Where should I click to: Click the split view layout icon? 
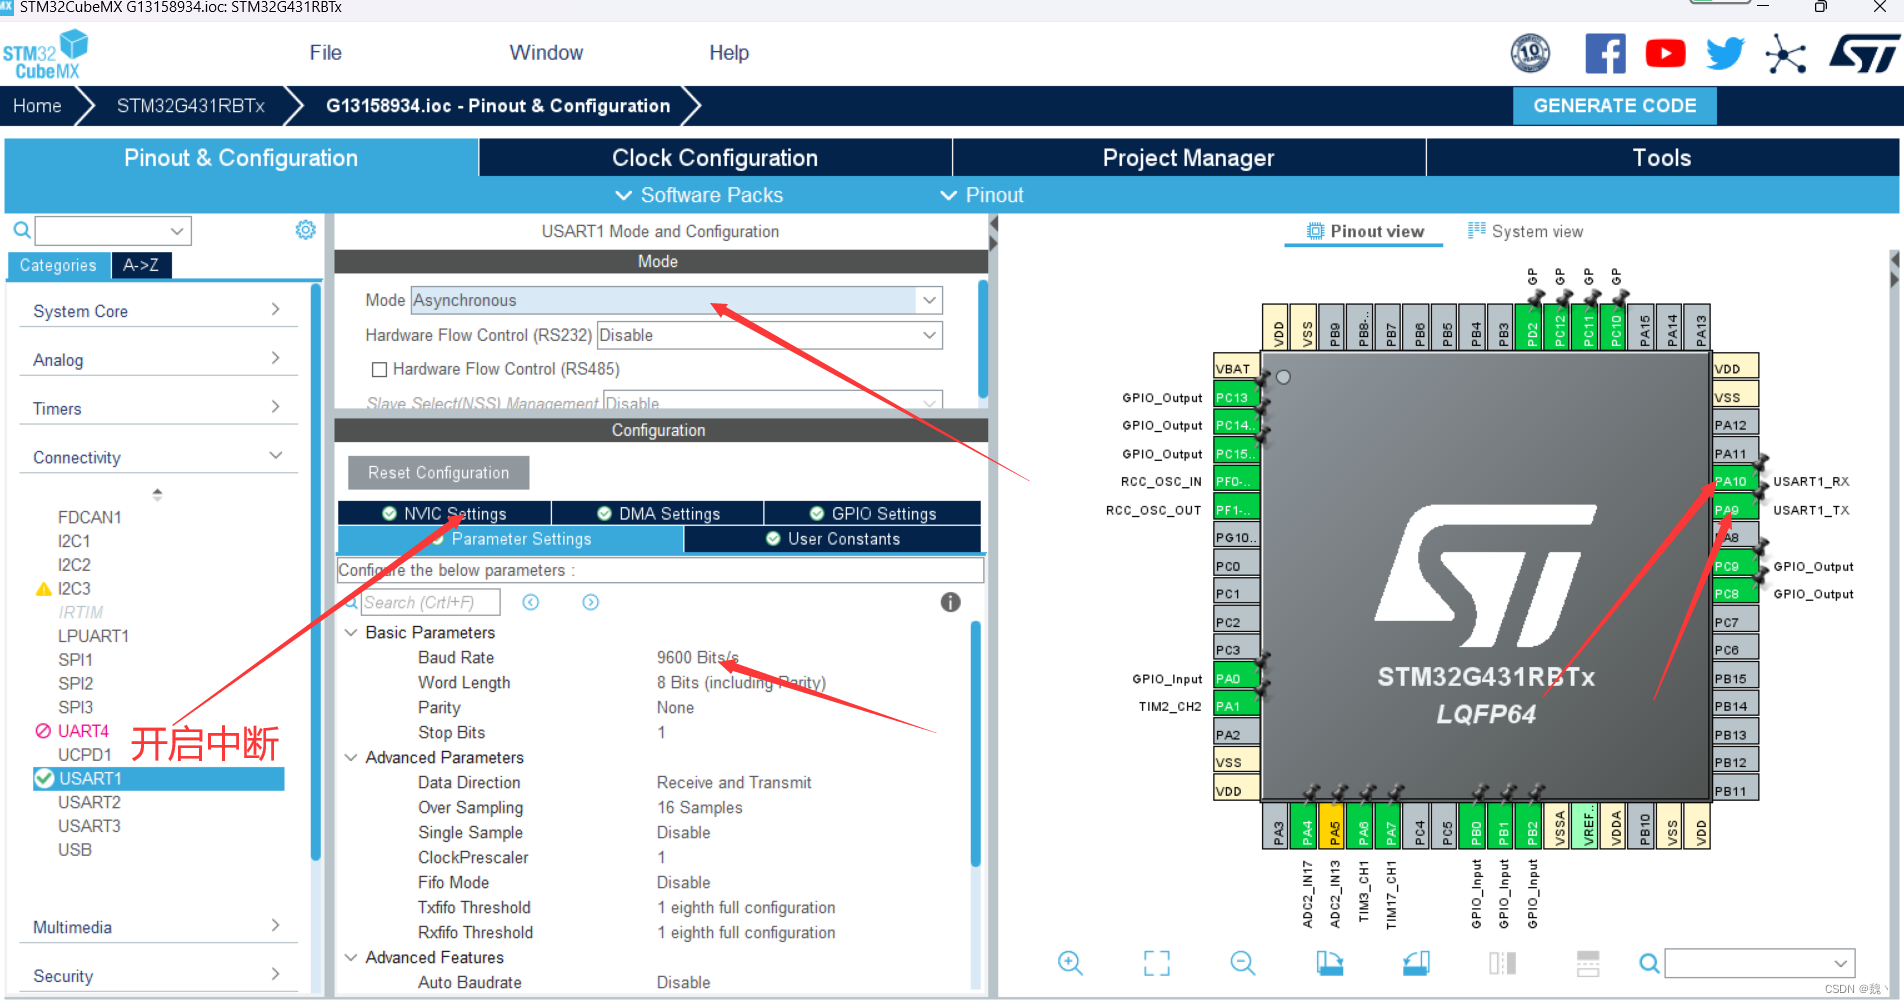pos(1502,963)
